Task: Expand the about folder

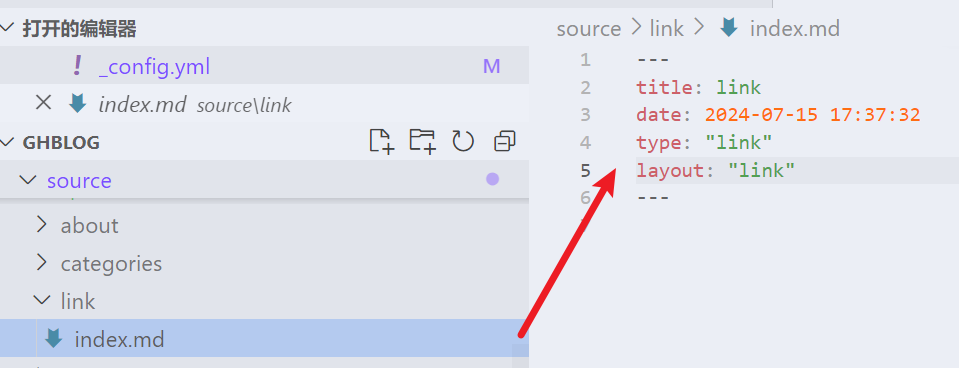Action: (x=41, y=225)
